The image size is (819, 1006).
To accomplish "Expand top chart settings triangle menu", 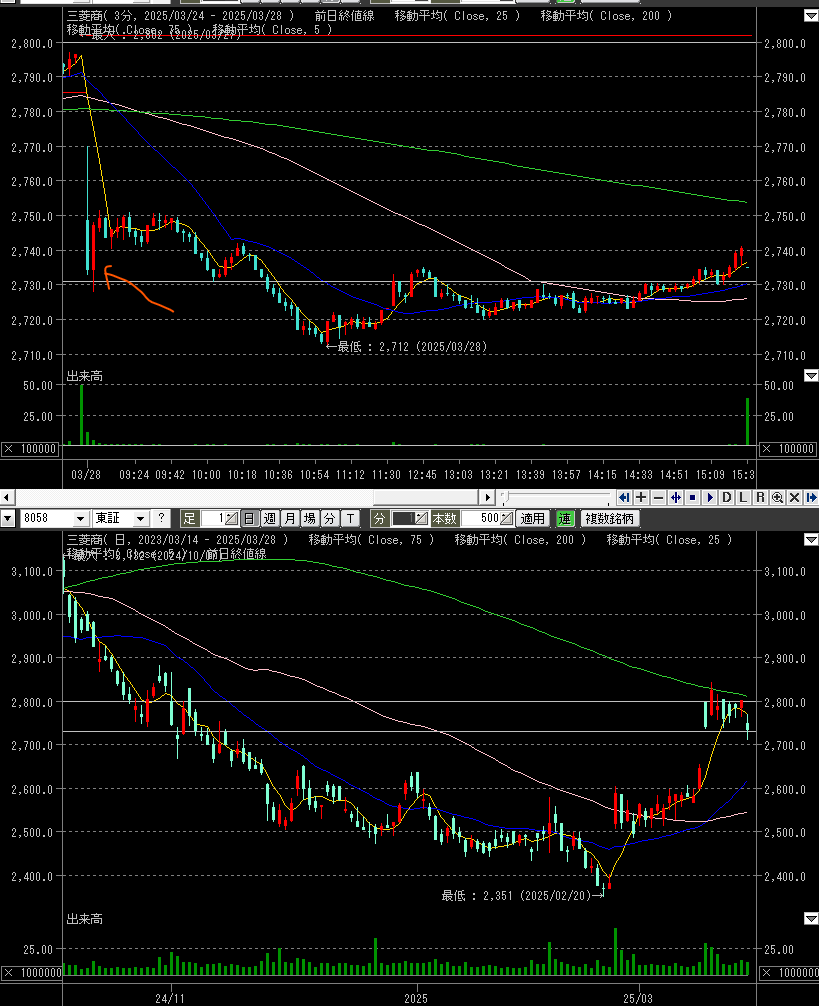I will 811,17.
